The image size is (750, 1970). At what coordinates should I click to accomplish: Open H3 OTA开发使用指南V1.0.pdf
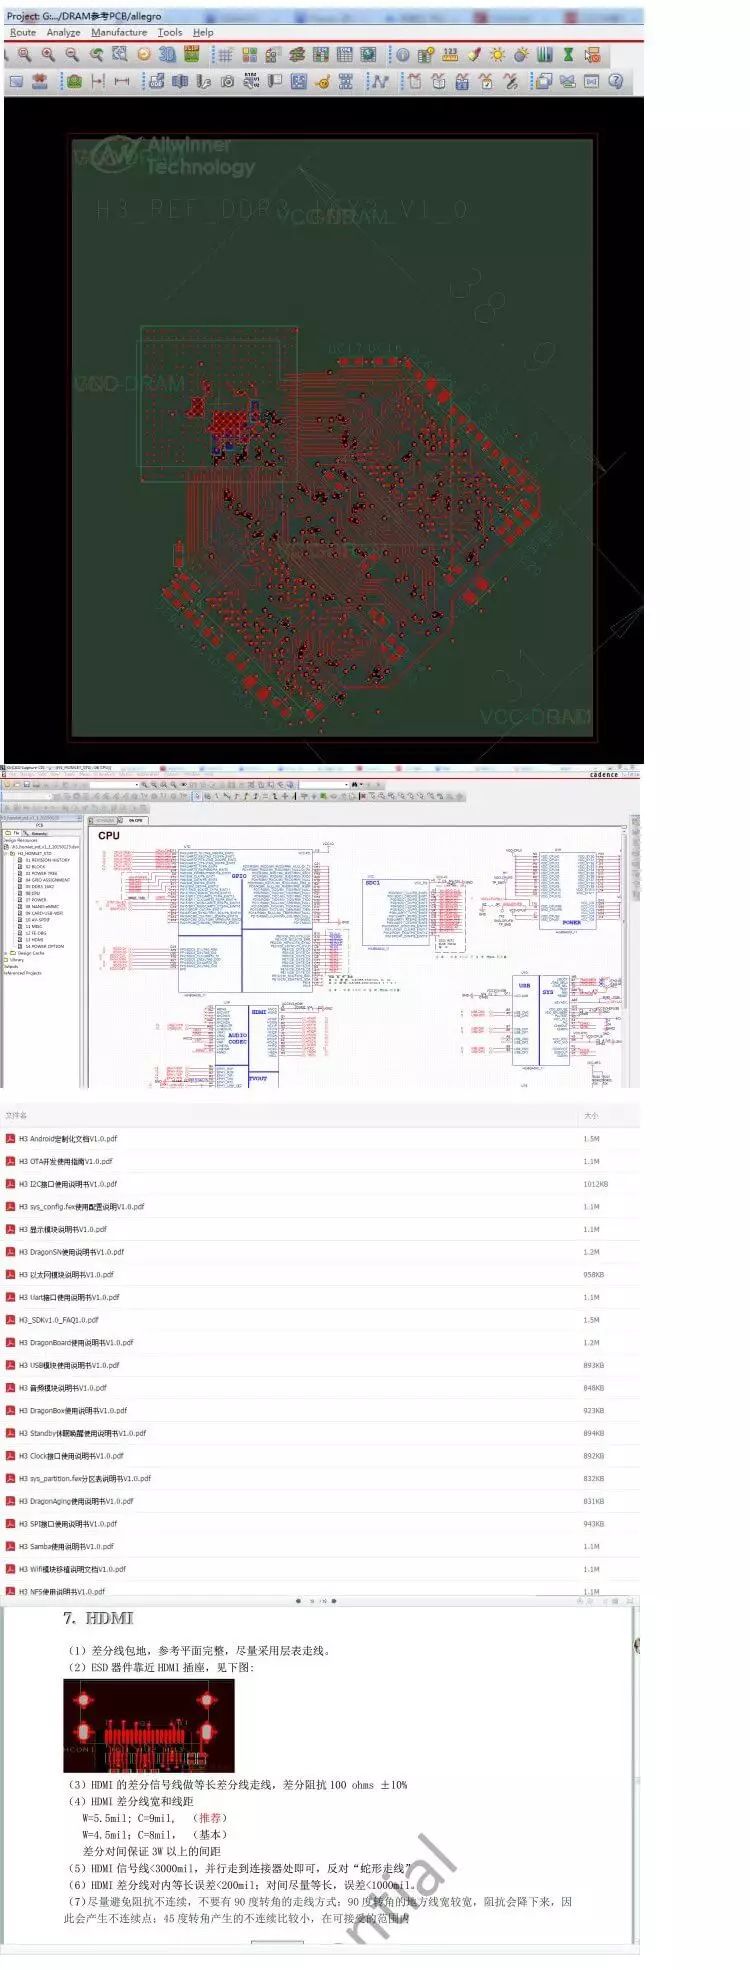coord(66,1161)
